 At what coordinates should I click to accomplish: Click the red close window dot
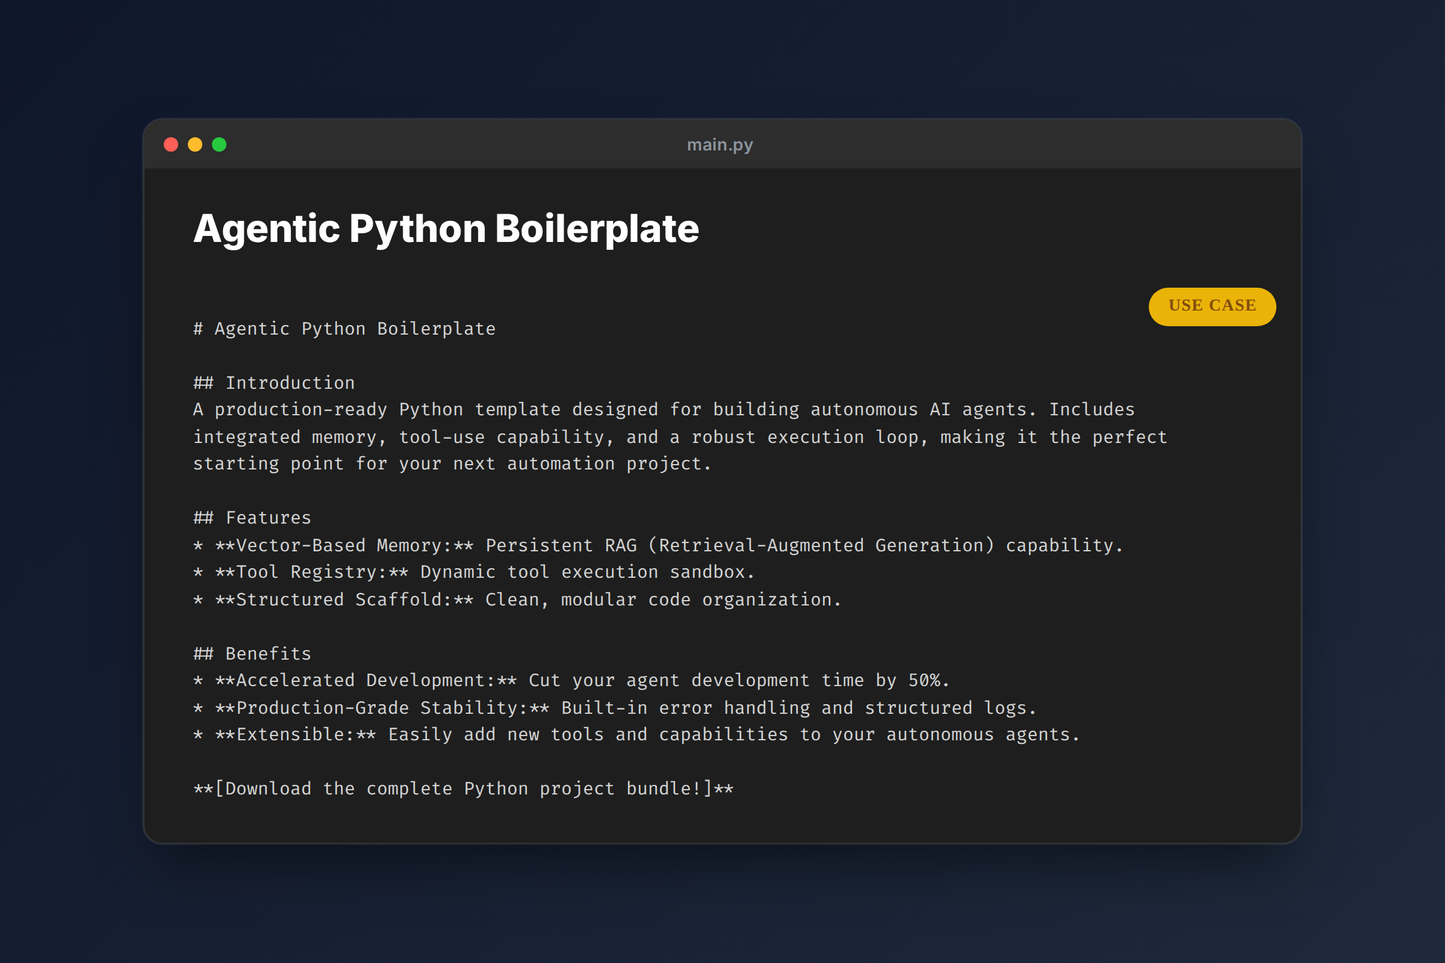pos(171,145)
